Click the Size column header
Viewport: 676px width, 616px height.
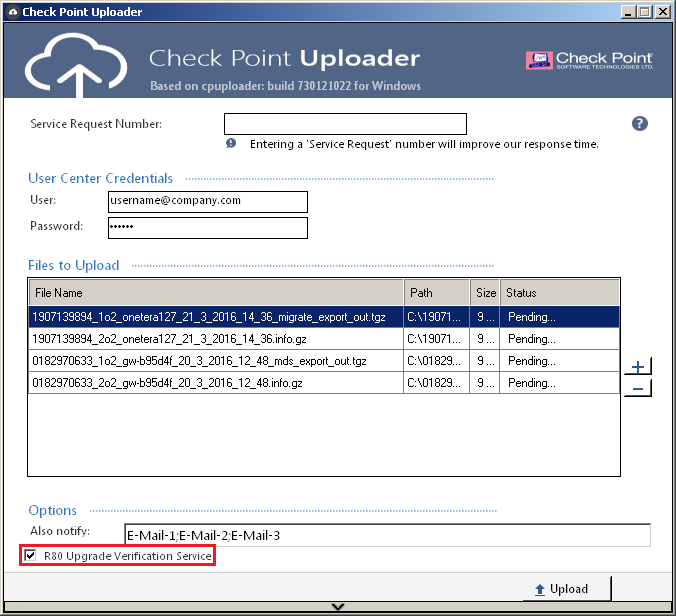point(485,293)
